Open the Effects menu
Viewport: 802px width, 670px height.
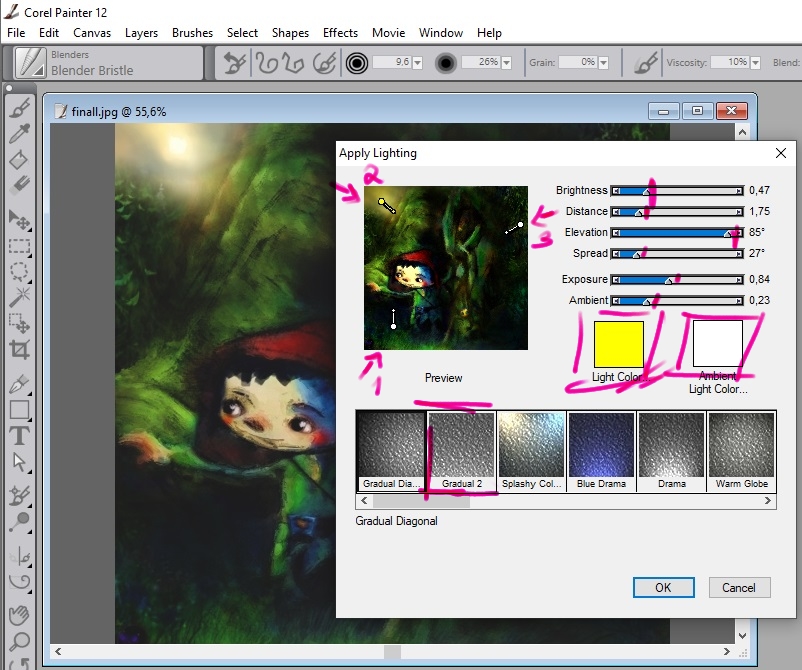[x=340, y=33]
